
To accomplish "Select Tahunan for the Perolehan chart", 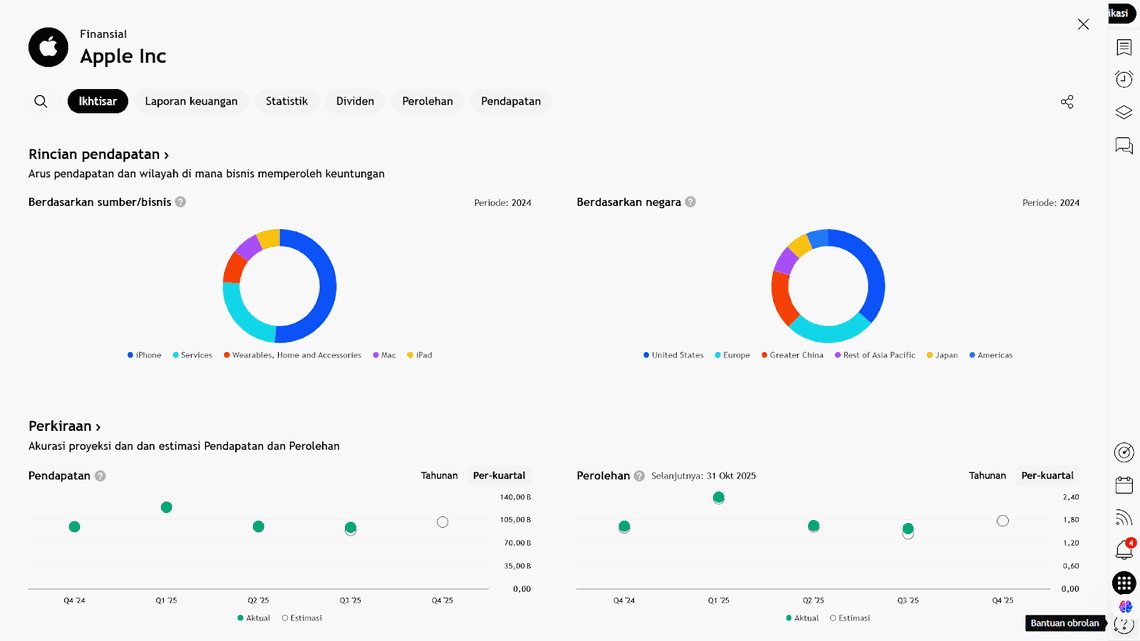I will 987,476.
